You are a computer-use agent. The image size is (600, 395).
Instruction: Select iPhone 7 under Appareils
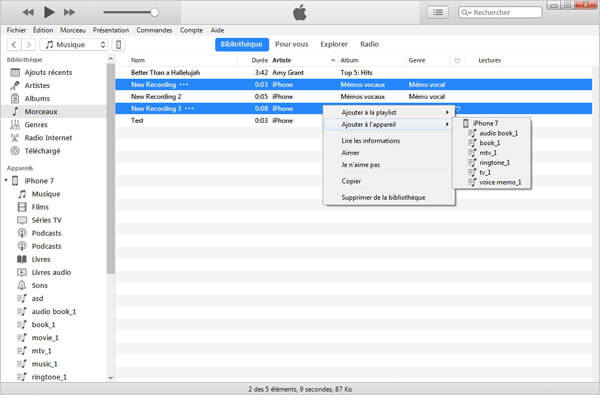click(39, 181)
